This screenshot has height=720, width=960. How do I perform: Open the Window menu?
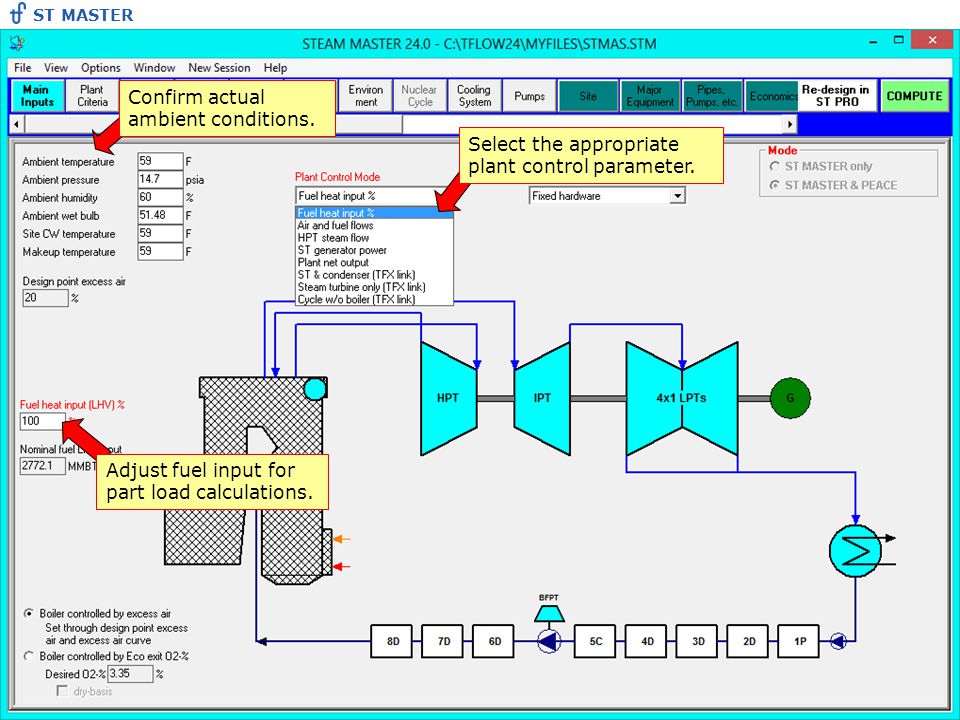[x=154, y=67]
